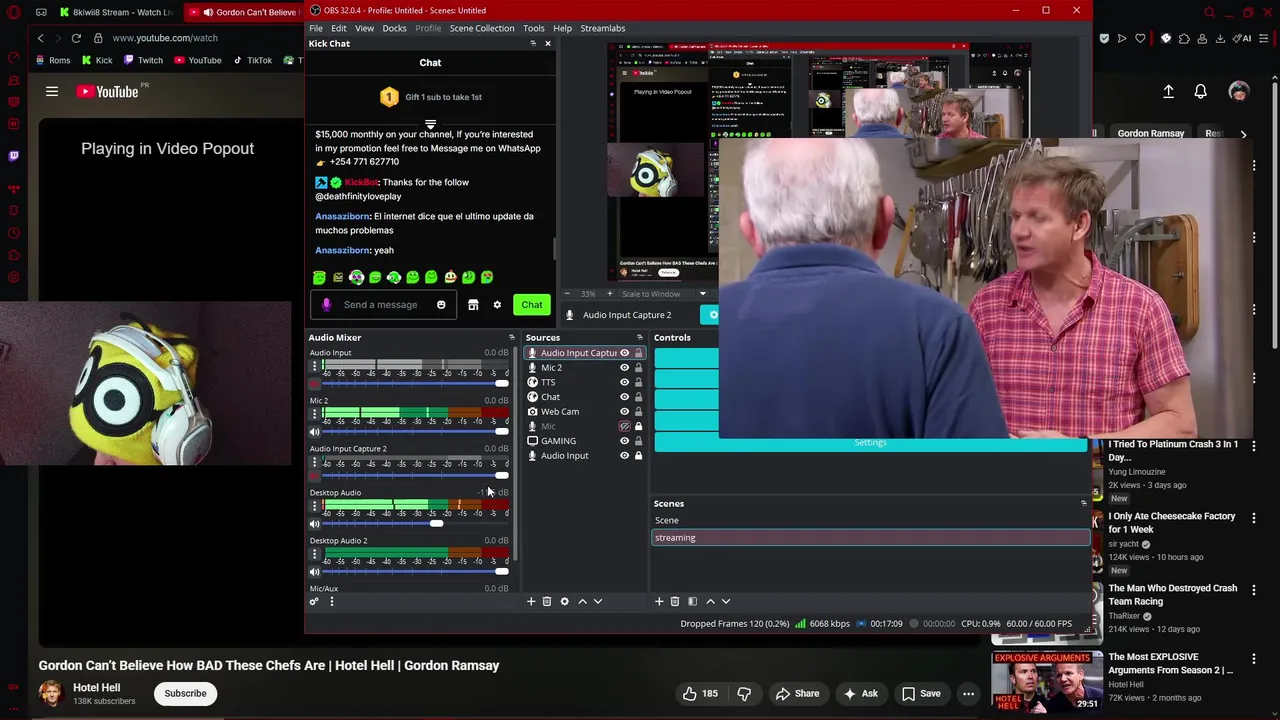Send message with green Chat button

click(532, 305)
